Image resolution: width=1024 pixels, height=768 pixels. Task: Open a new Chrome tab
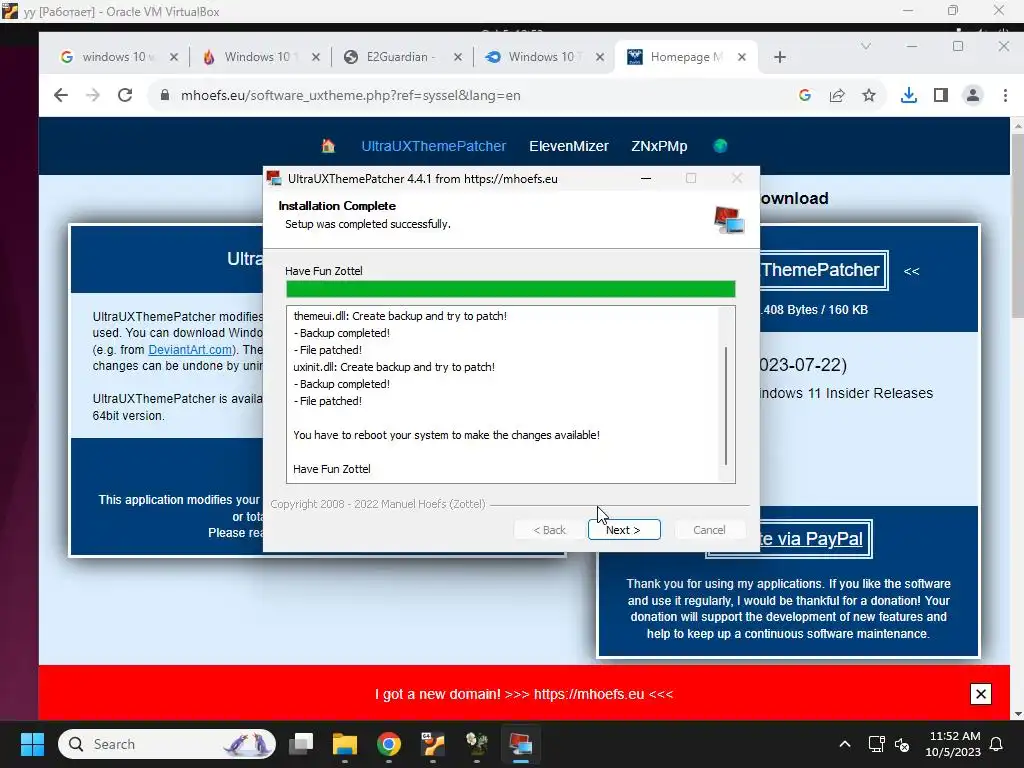[779, 57]
